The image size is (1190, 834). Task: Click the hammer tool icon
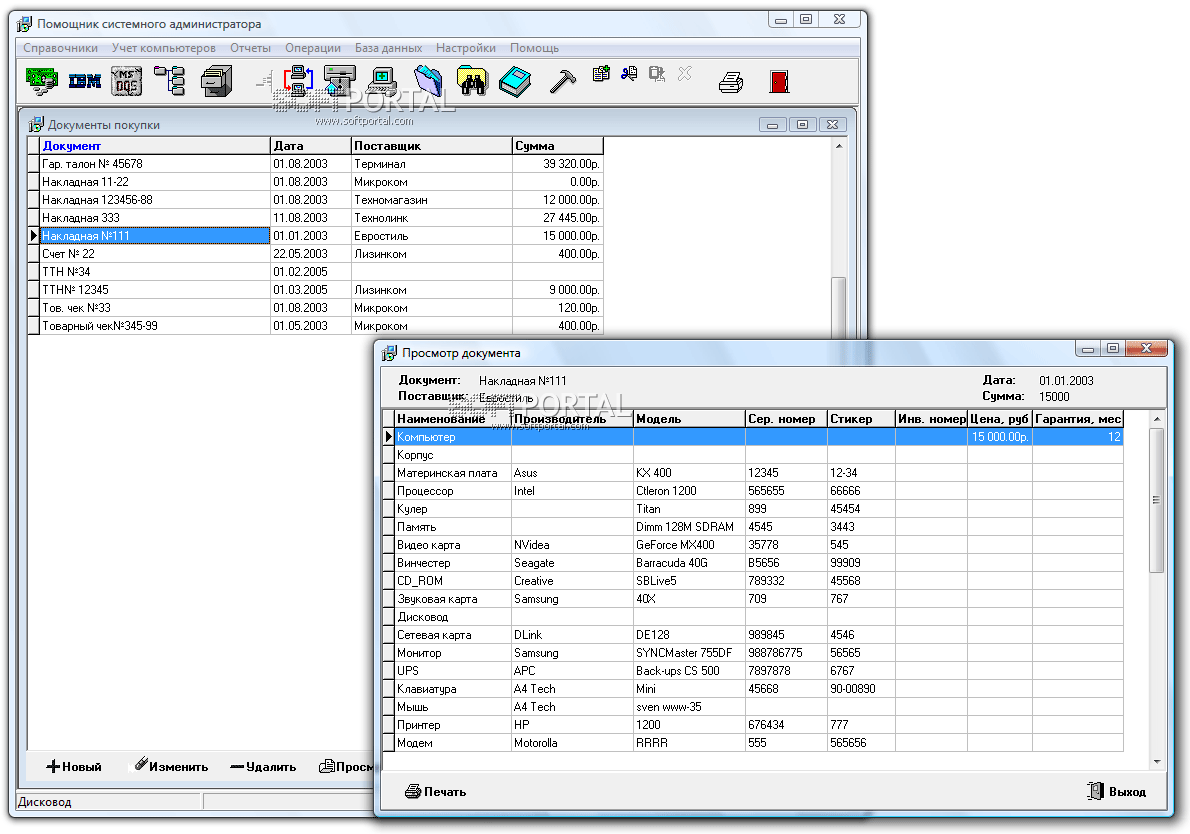click(x=563, y=81)
